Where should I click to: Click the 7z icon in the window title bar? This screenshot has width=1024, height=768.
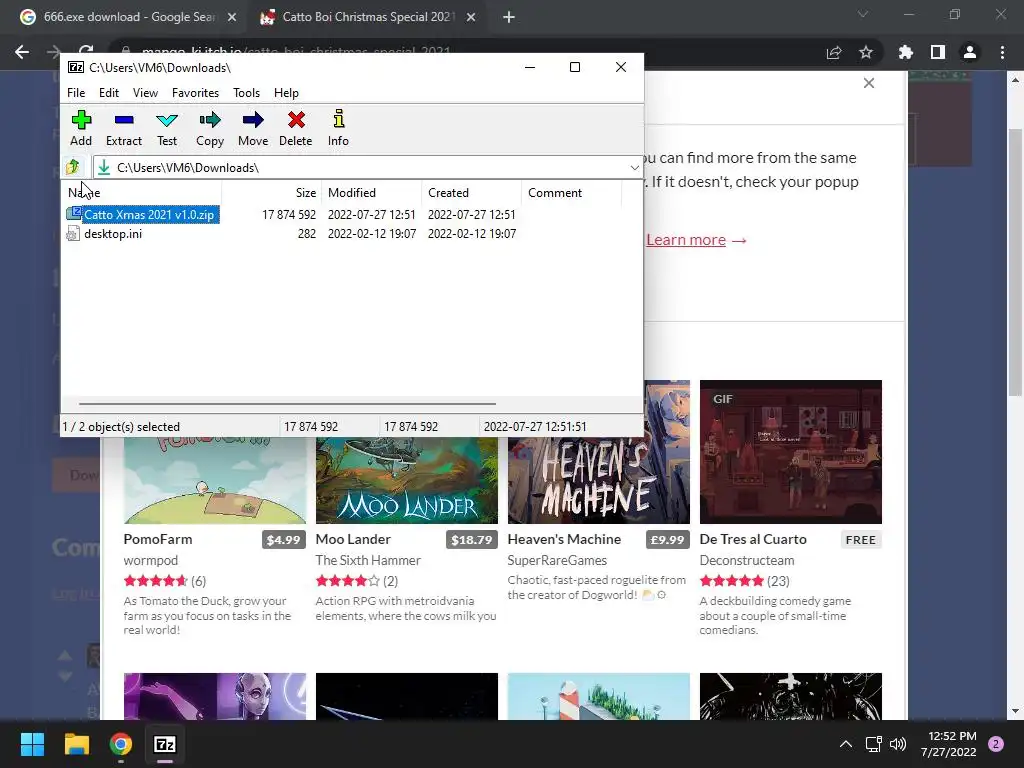pos(76,67)
